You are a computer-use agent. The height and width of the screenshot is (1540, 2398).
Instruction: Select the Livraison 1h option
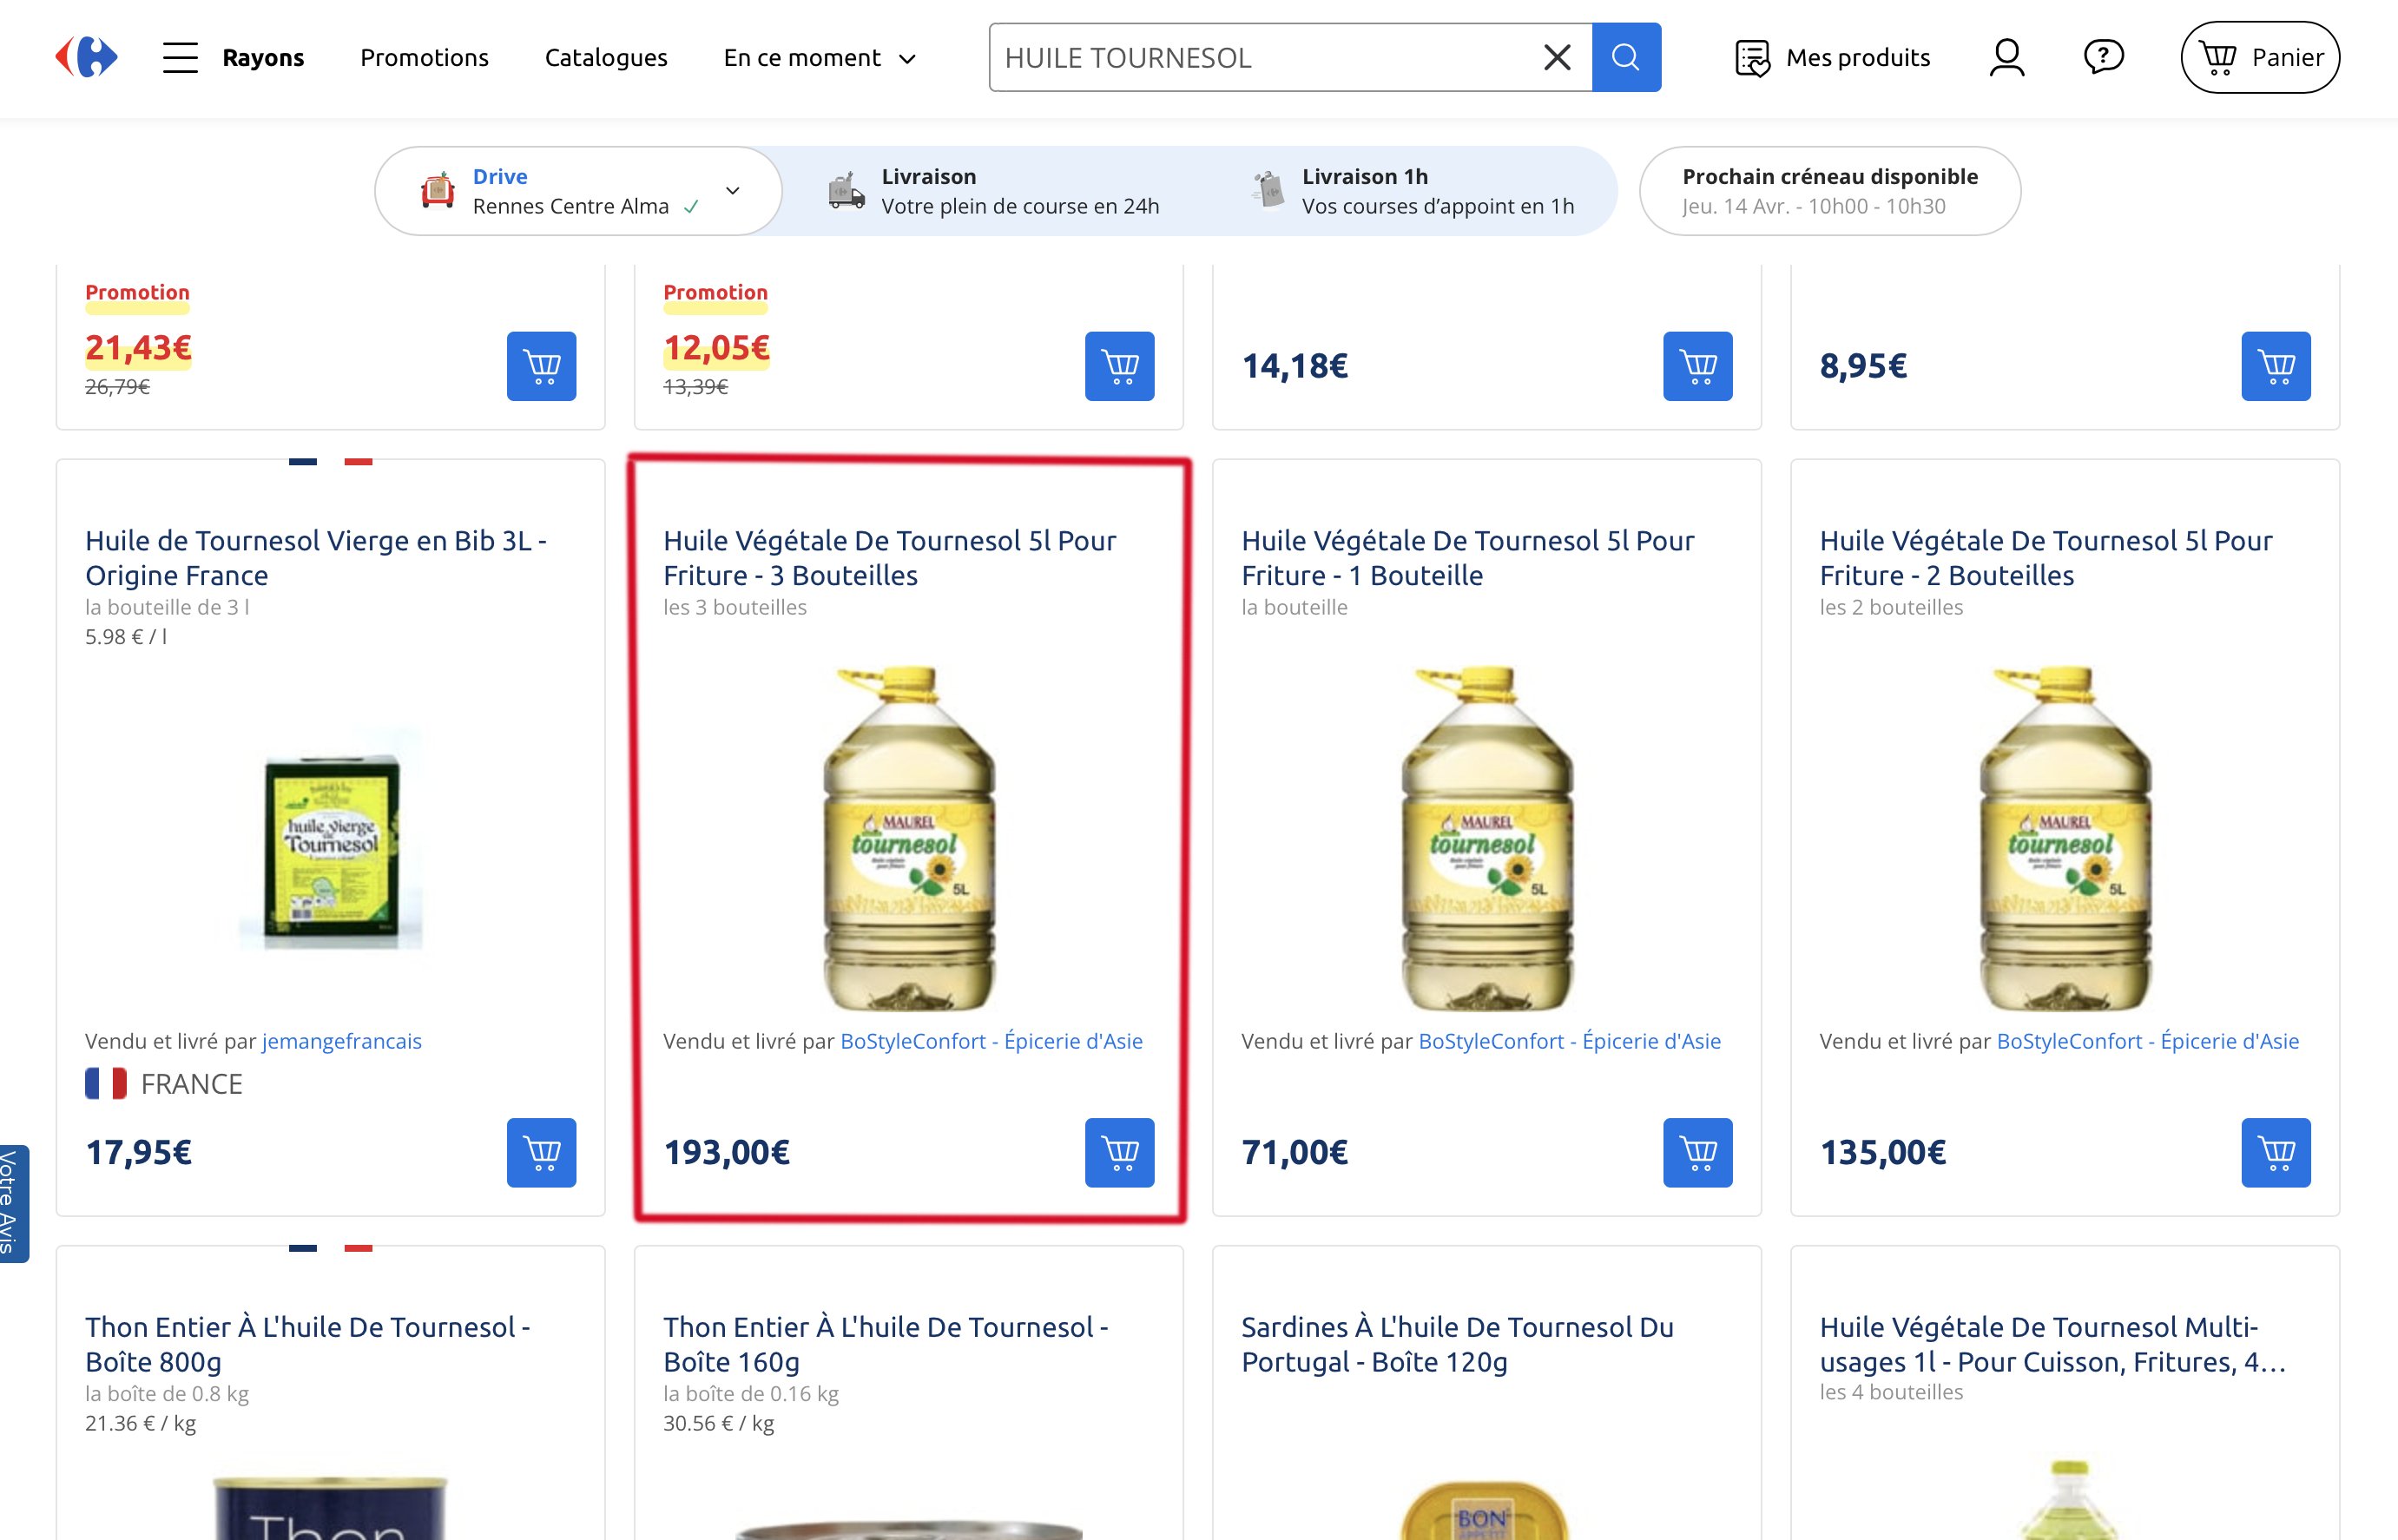click(x=1412, y=190)
